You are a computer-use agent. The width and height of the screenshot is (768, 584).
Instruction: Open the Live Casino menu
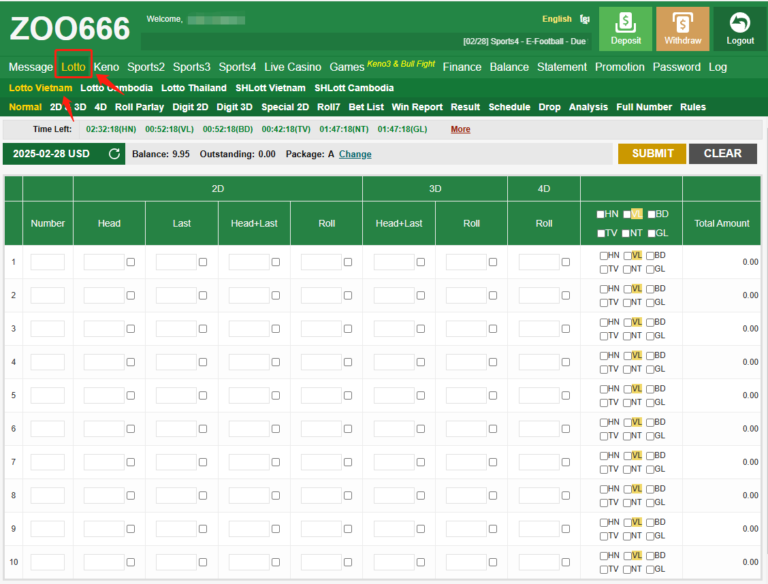[x=293, y=67]
